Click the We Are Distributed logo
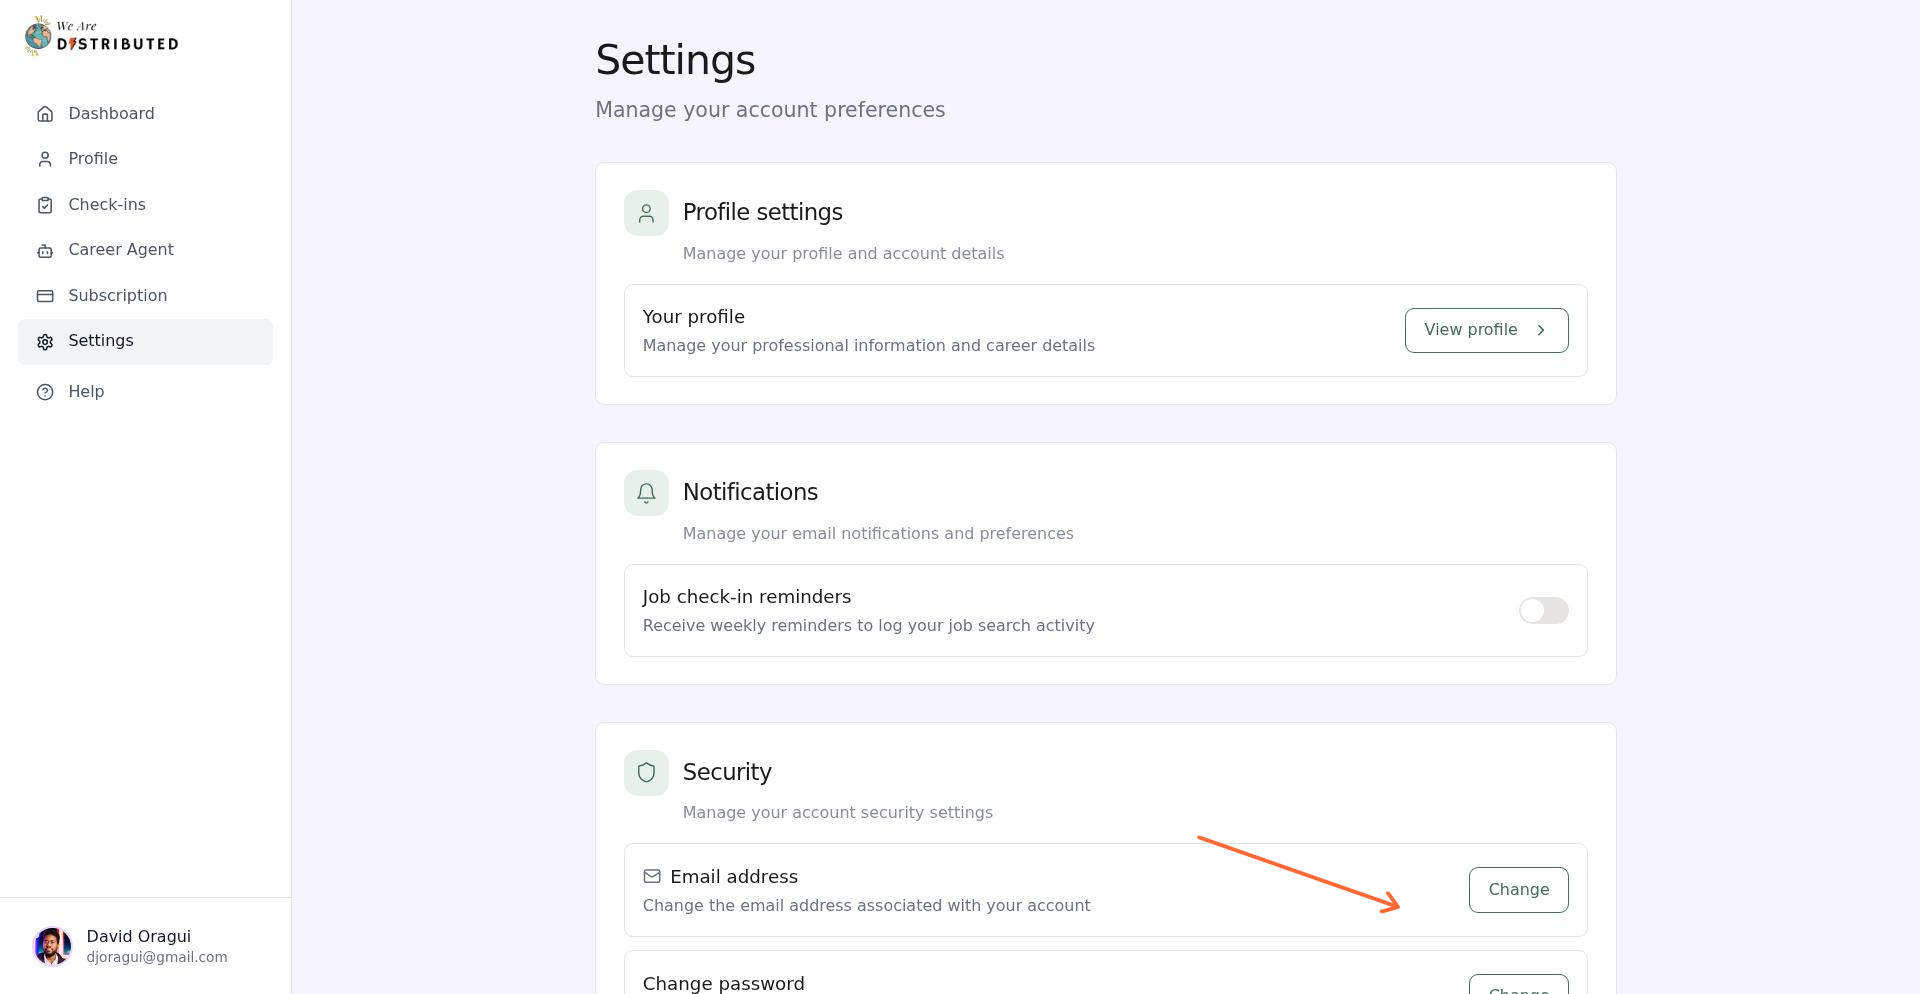Viewport: 1920px width, 994px height. tap(100, 35)
